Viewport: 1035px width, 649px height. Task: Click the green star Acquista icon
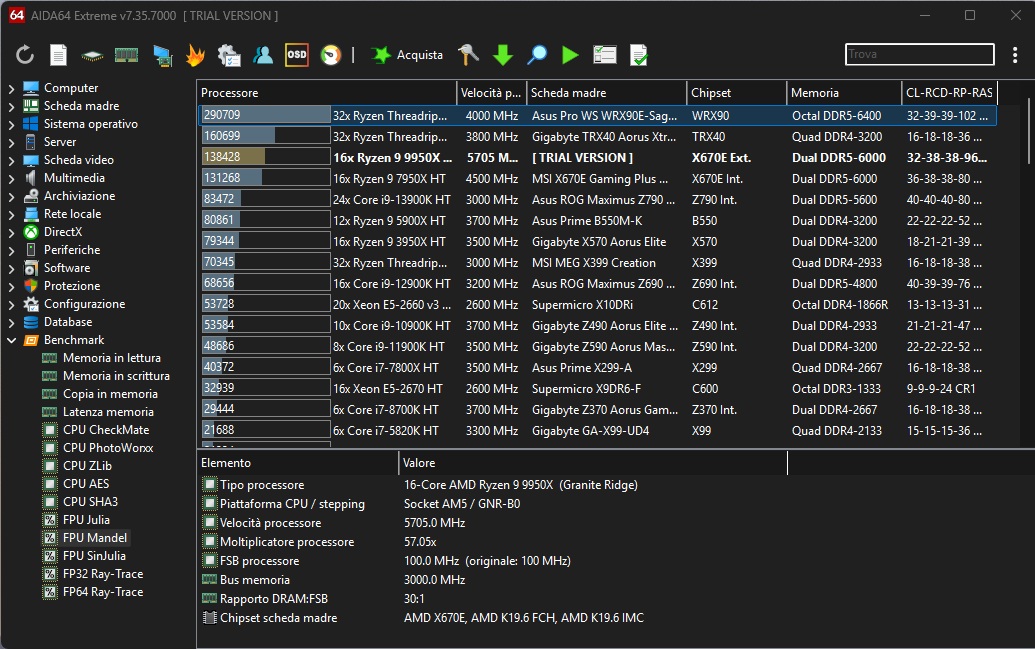[x=381, y=55]
